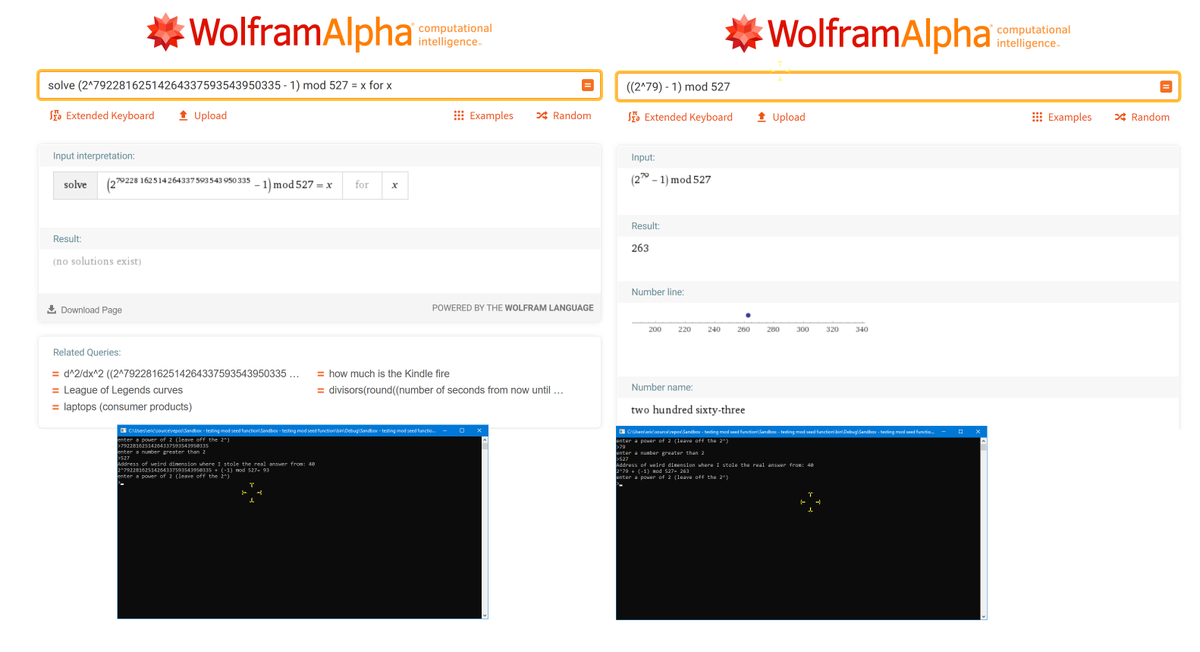
Task: Click the left console window title bar icon
Action: (123, 431)
